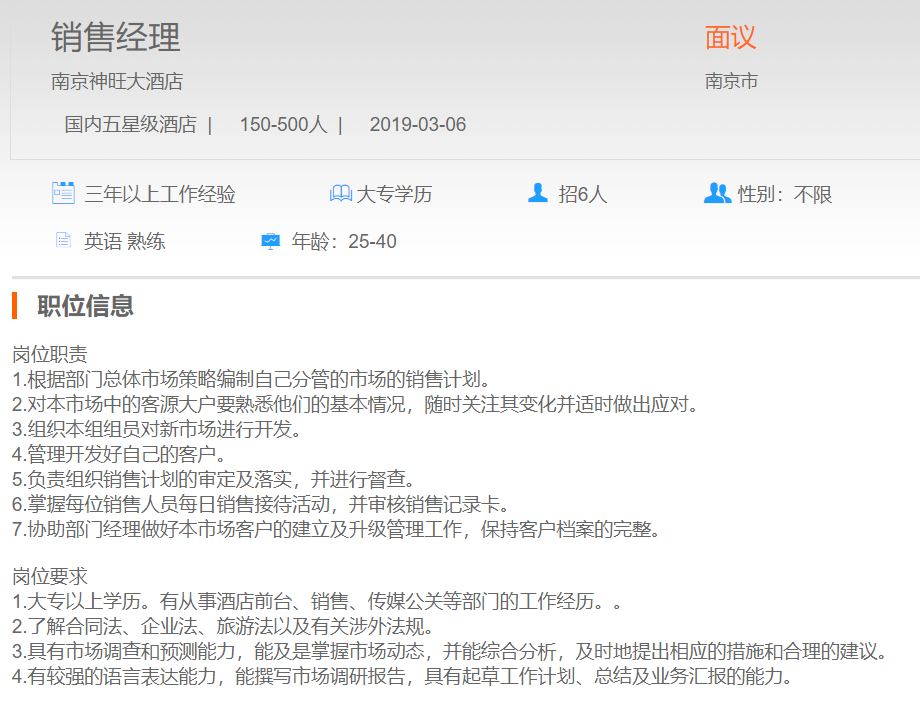Click the open book icon beside 大专学历
The height and width of the screenshot is (727, 920).
[x=340, y=193]
